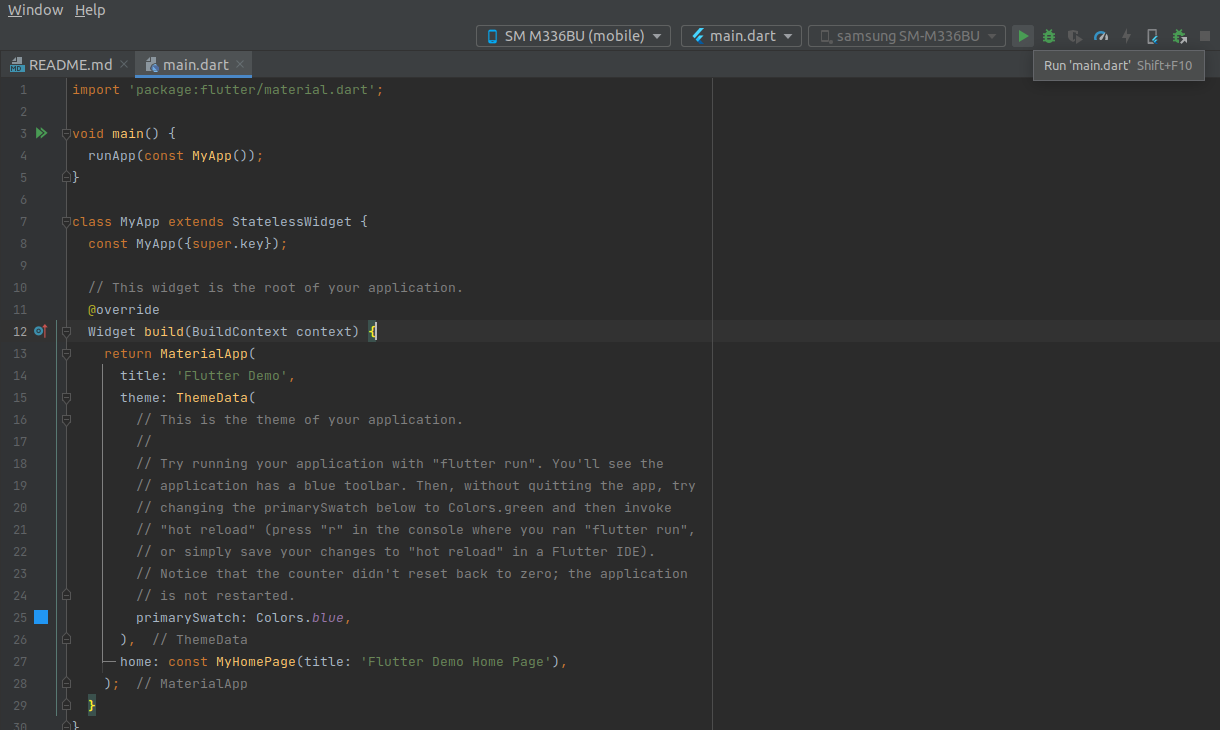
Task: Collapse the void main() function fold
Action: coord(66,133)
